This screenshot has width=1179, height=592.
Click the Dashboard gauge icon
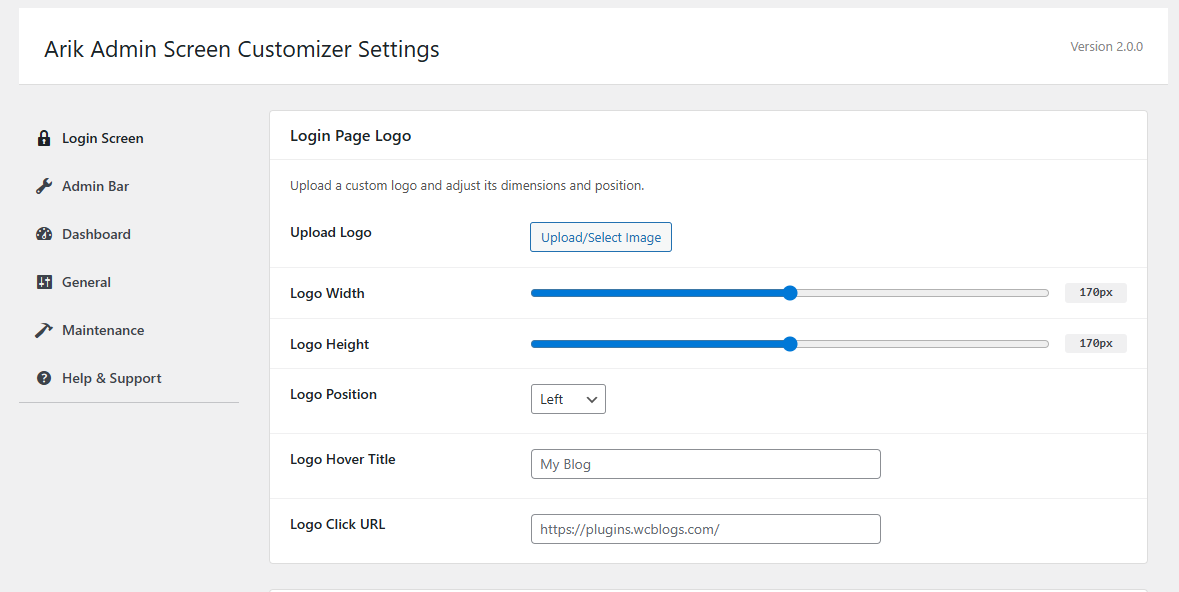(44, 234)
